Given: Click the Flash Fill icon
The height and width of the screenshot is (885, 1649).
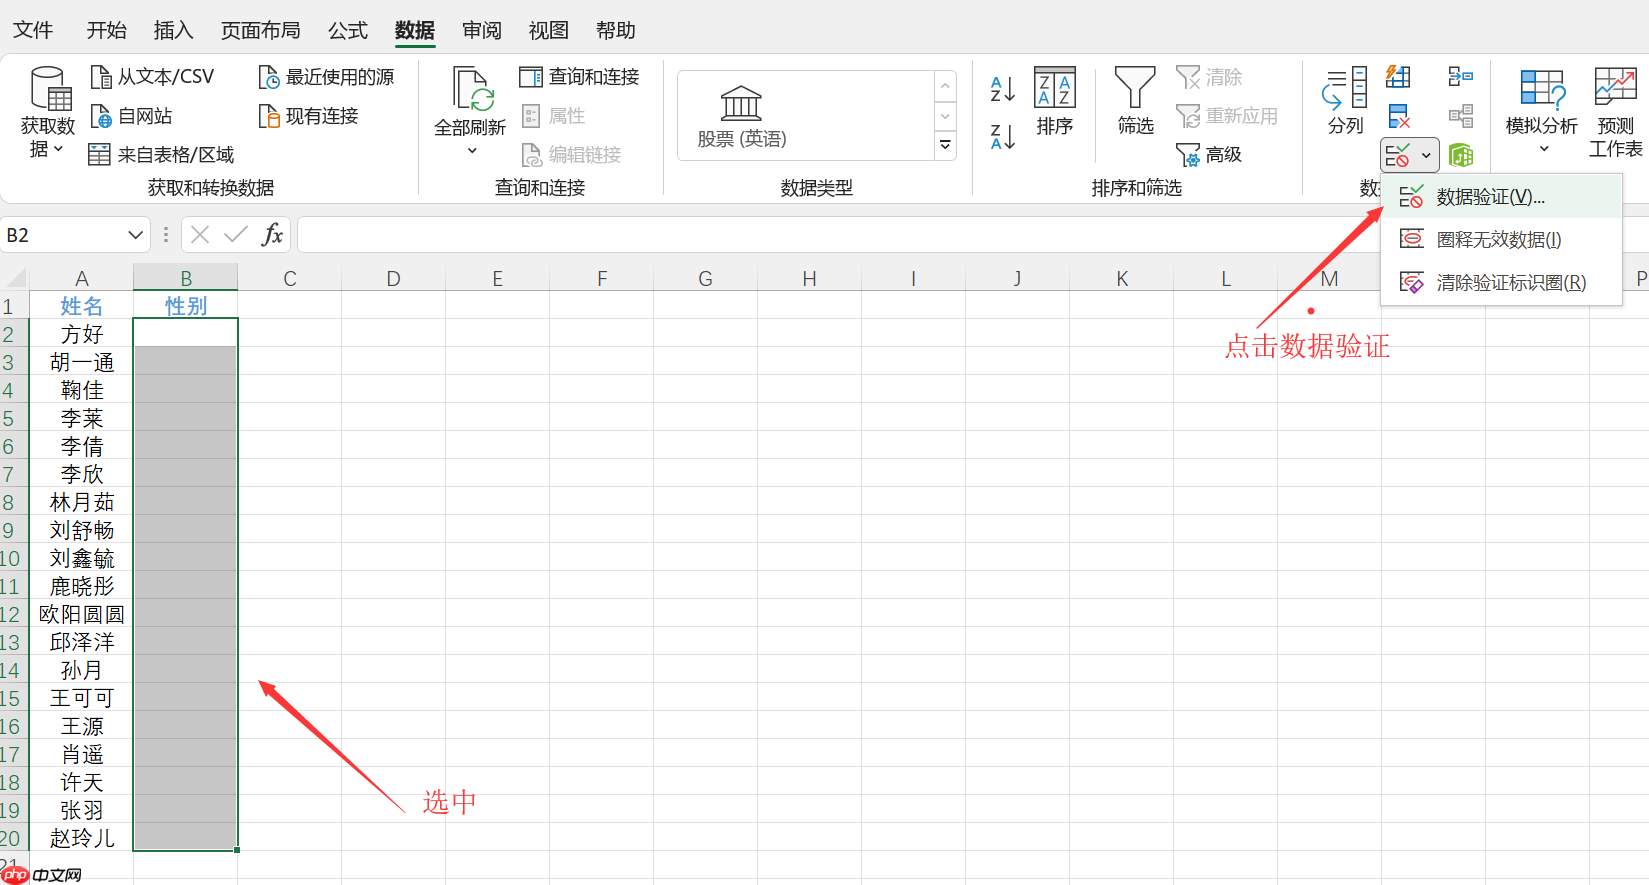Looking at the screenshot, I should [x=1399, y=77].
